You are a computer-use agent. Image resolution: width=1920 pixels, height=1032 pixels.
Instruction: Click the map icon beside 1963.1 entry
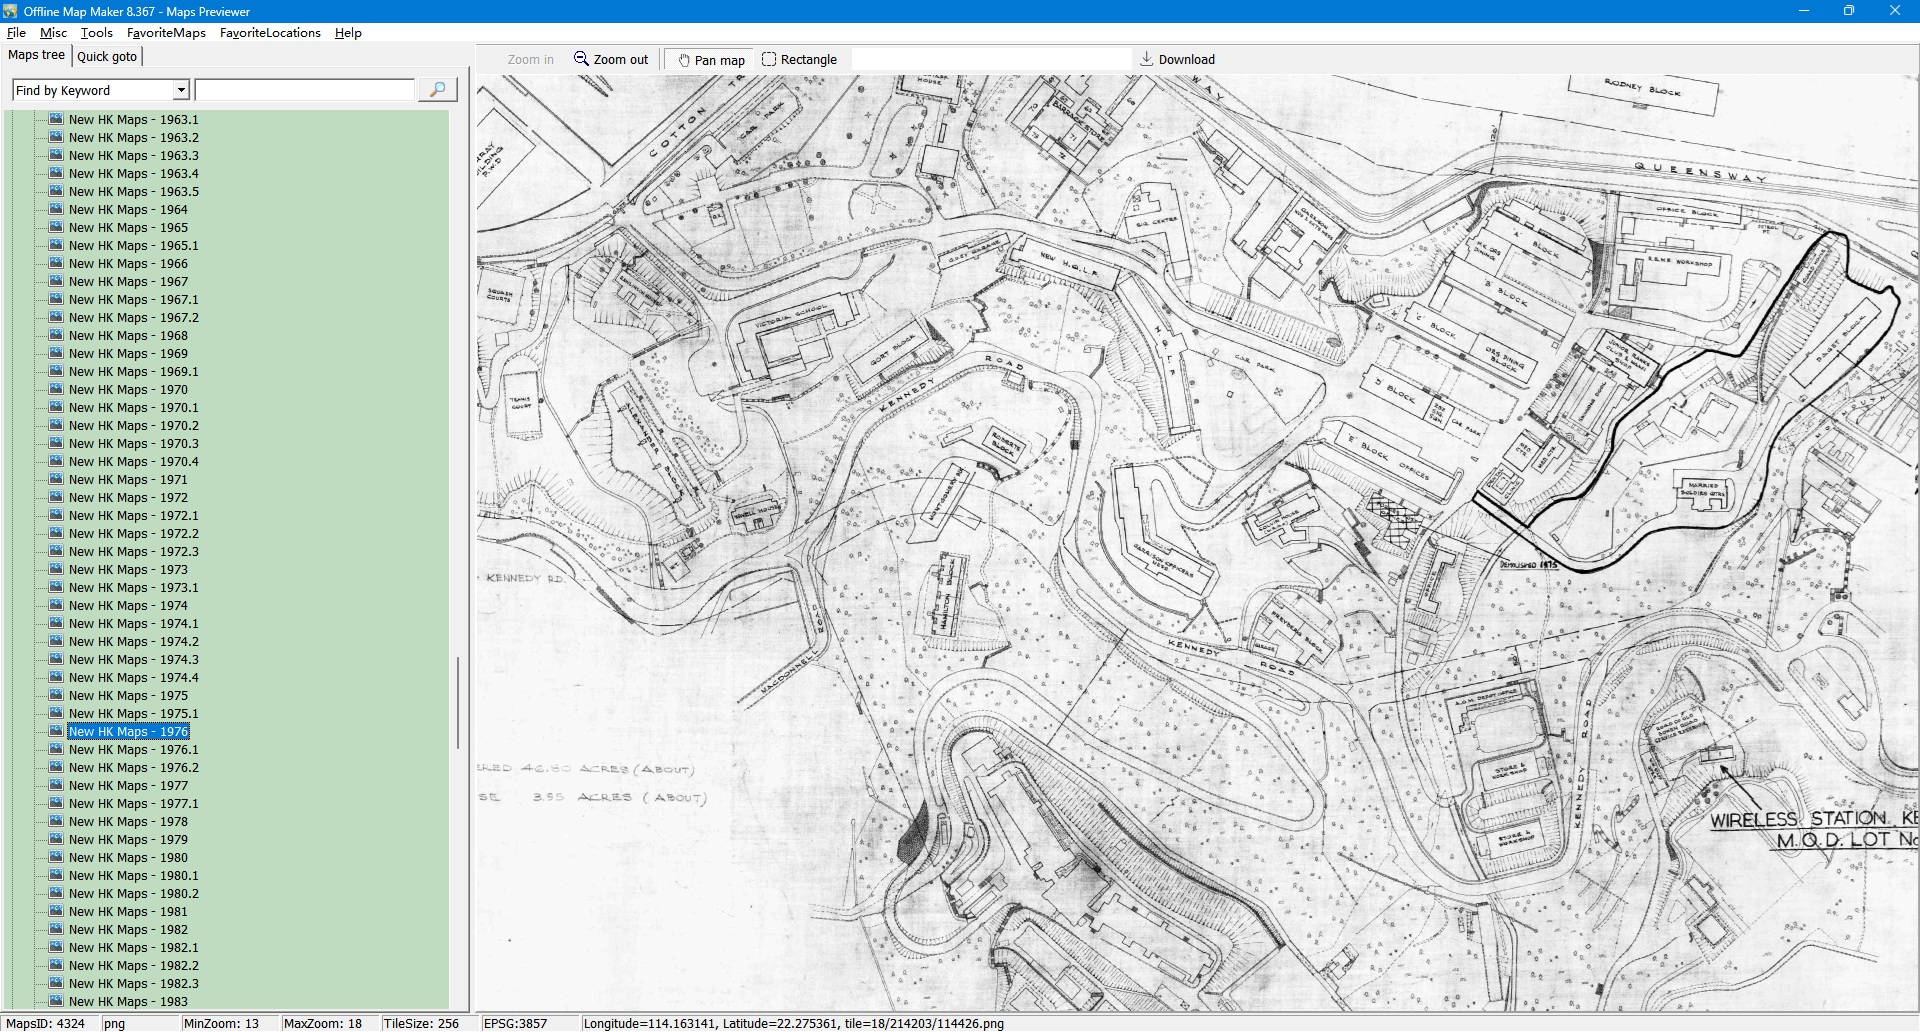click(x=56, y=119)
